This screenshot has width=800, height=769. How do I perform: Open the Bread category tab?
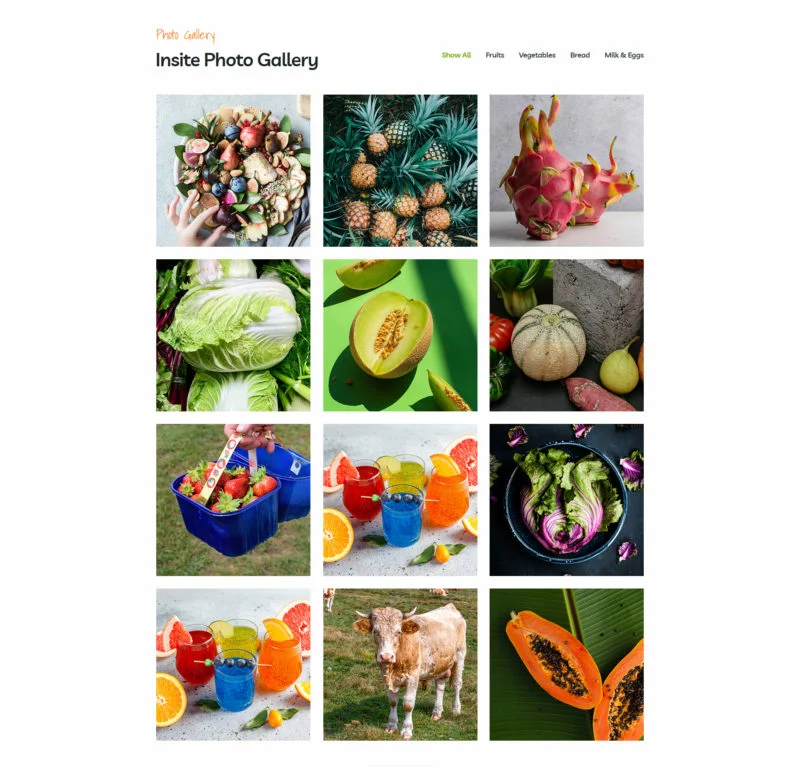click(580, 55)
